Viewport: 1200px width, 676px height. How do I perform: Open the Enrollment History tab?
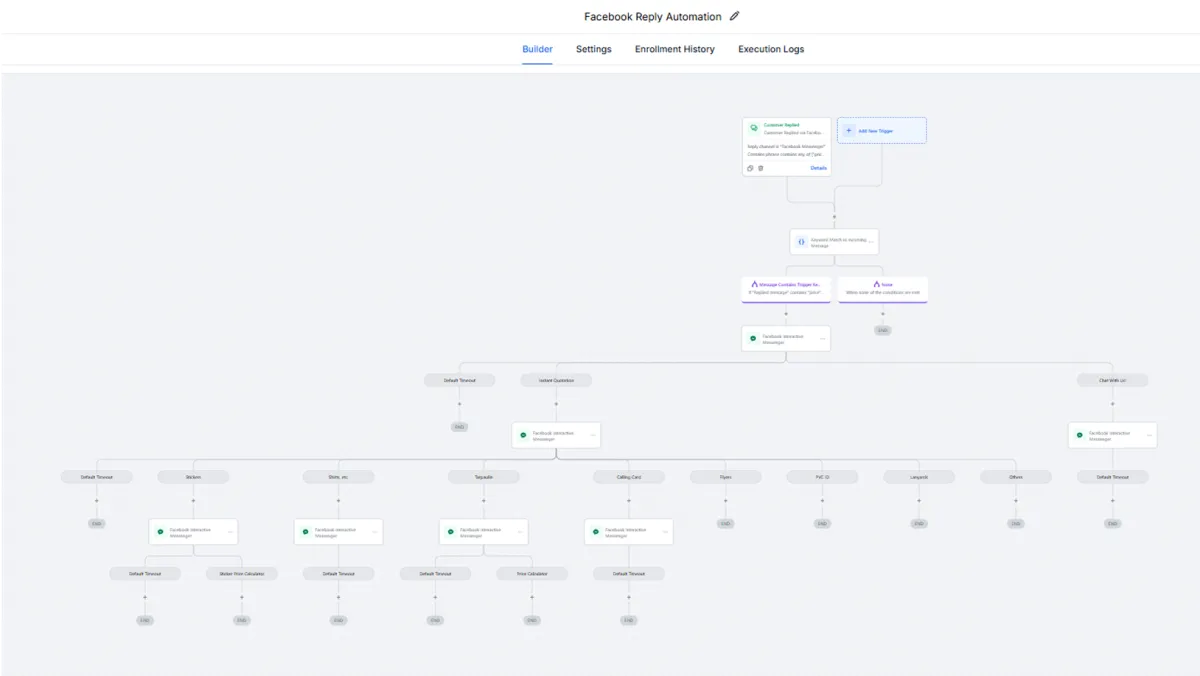point(674,49)
